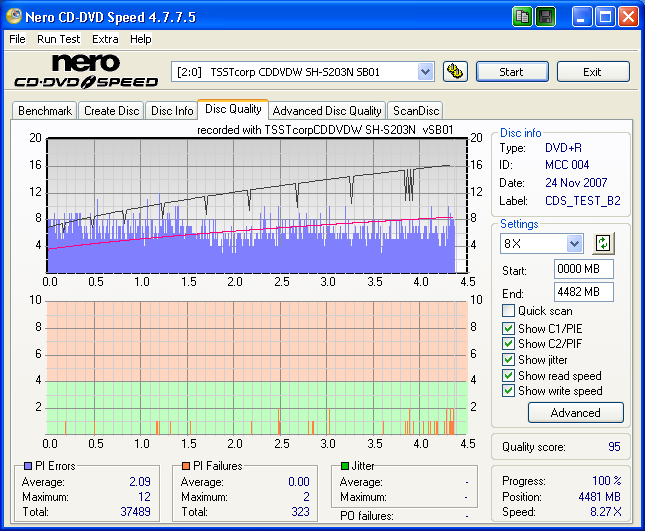Open the options wrench icon beside drive selector

[455, 72]
